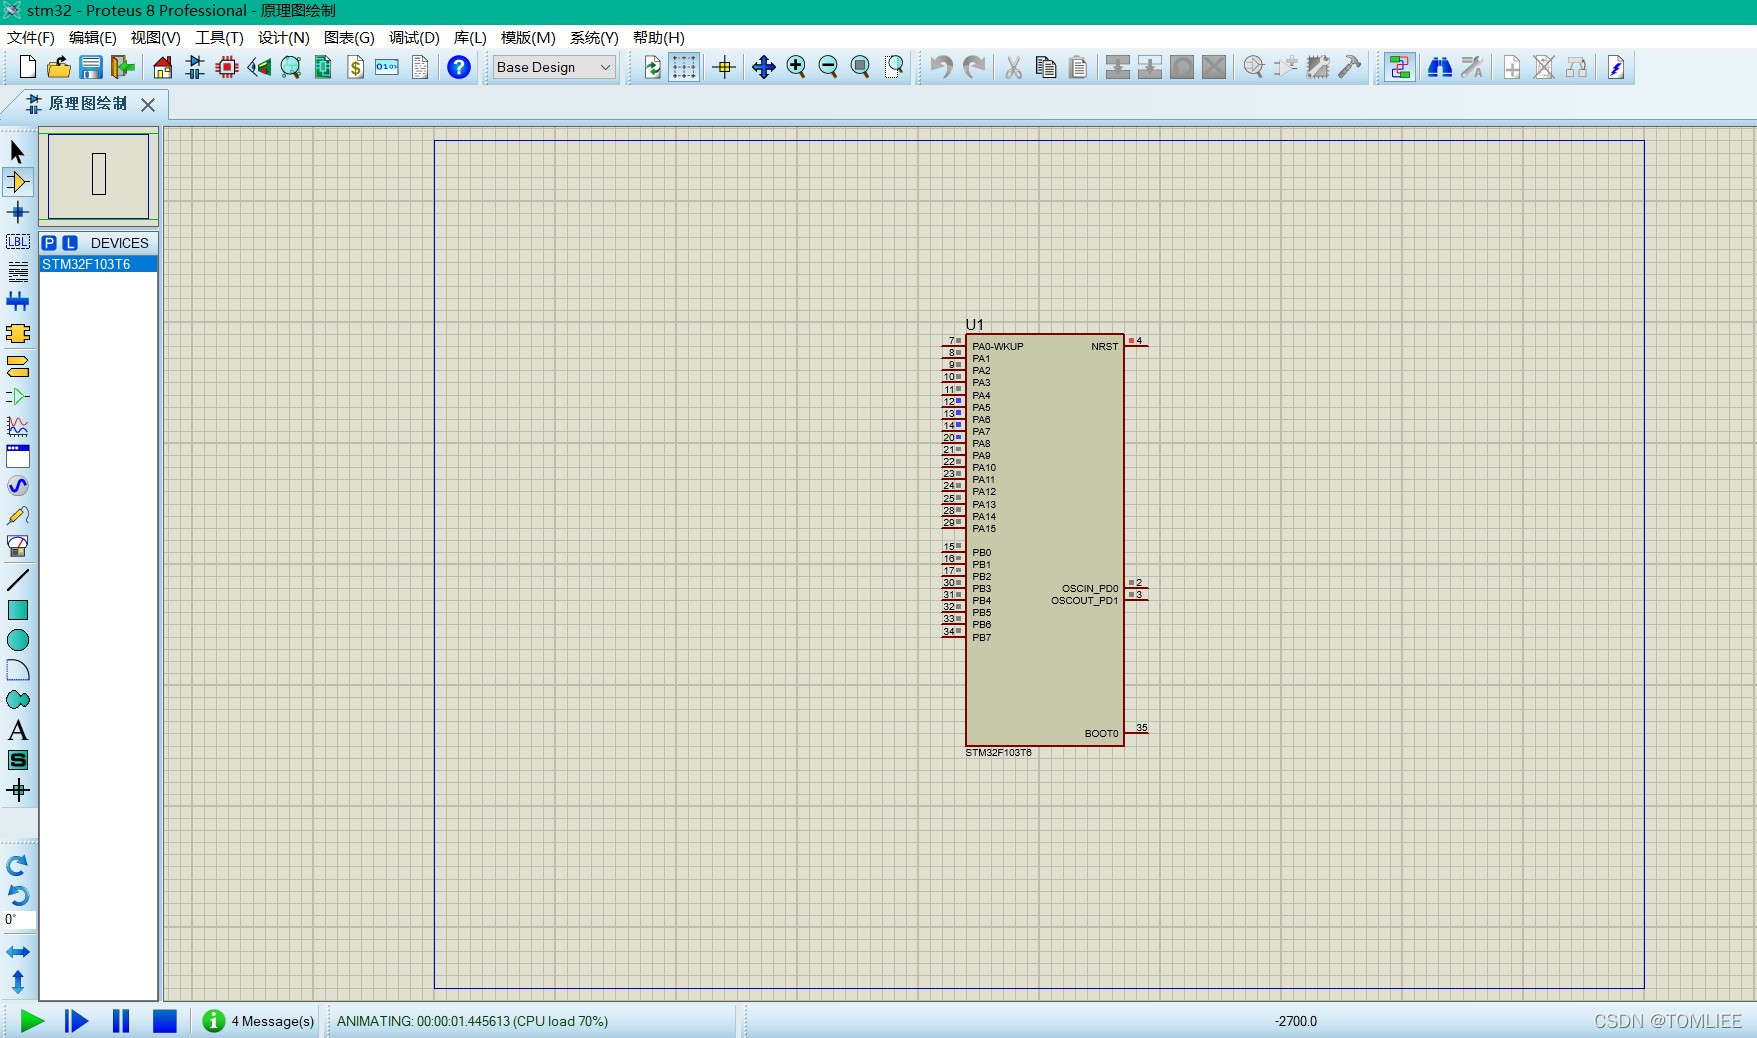
Task: Click the L library manage button
Action: [70, 243]
